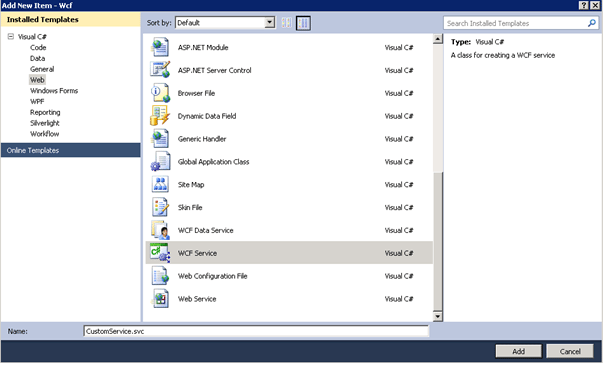Click the Cancel button

[x=570, y=351]
